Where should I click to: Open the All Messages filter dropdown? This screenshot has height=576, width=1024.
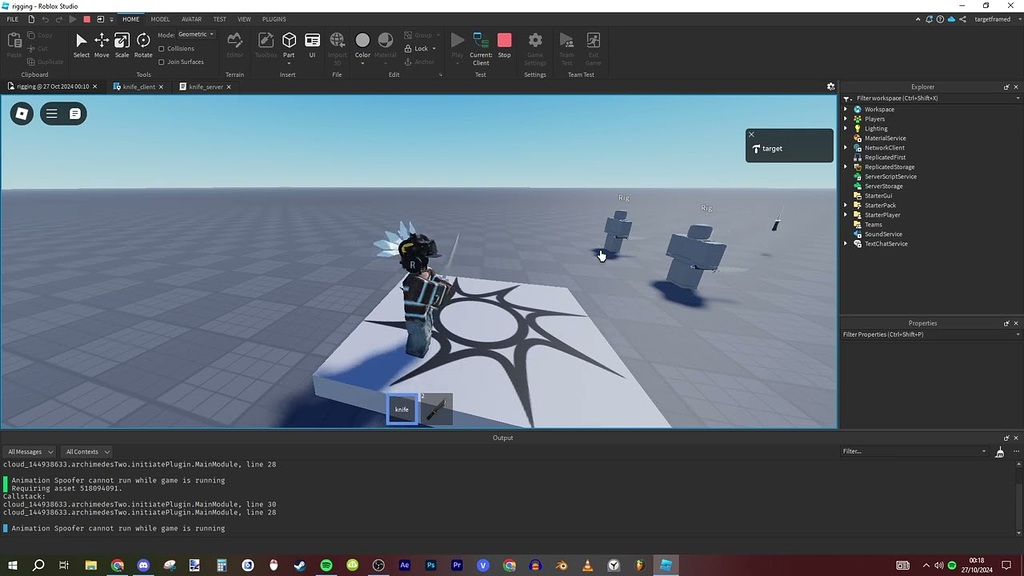coord(29,451)
